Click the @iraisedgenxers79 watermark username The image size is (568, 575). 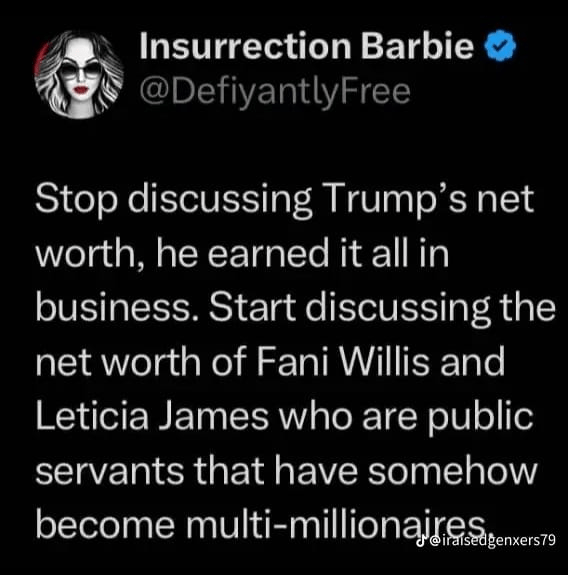[x=492, y=541]
